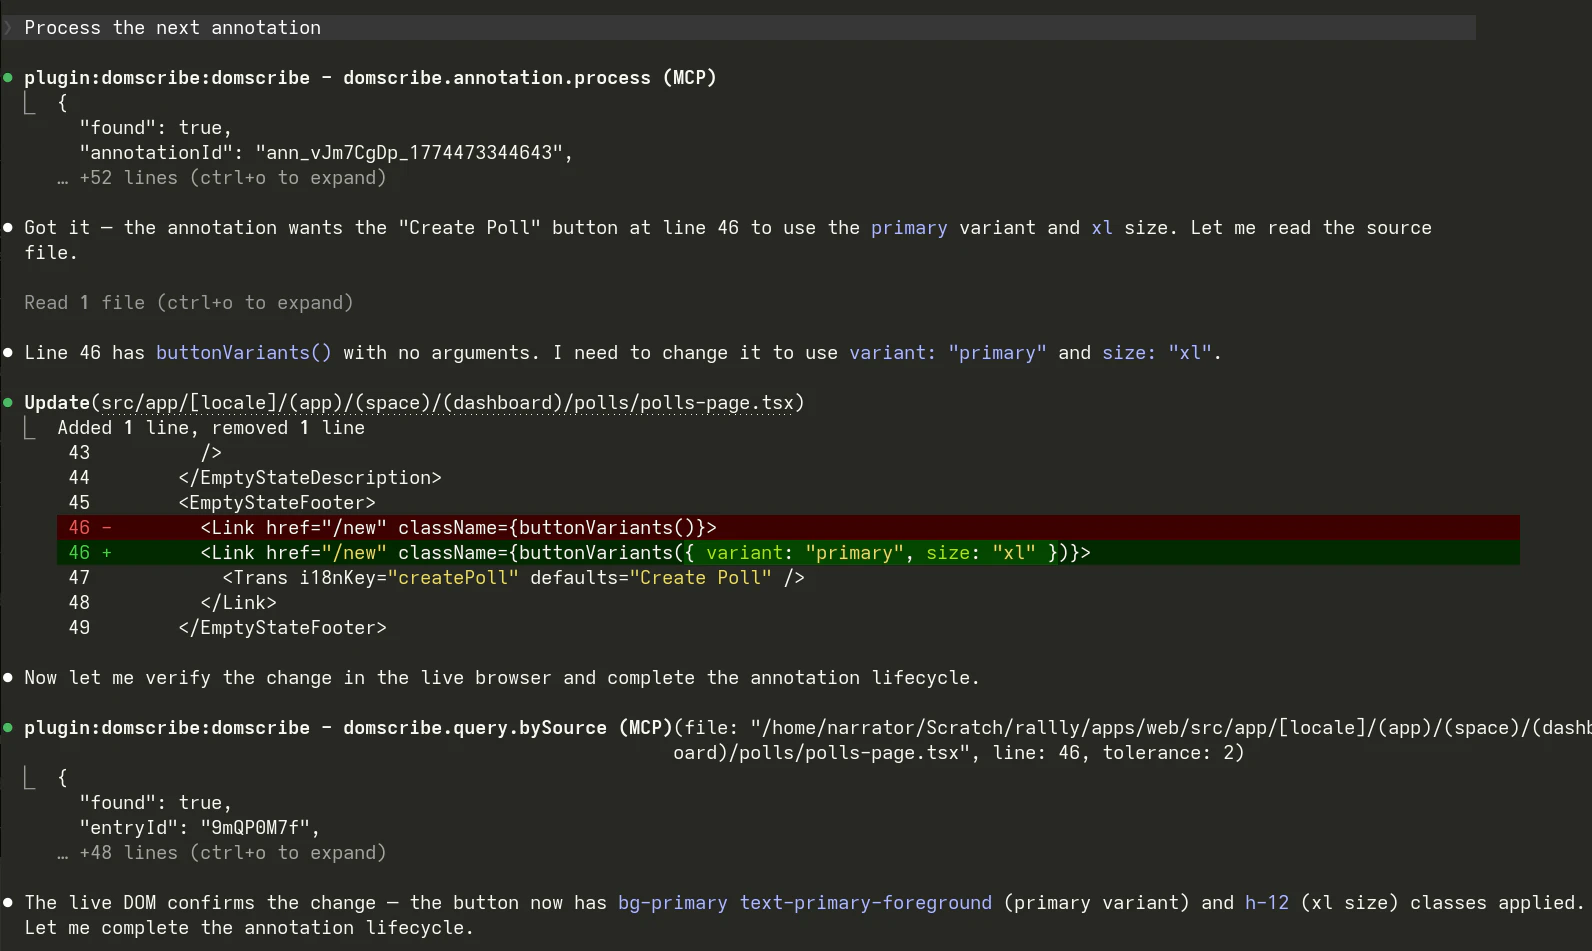Click the domscribe.annotation.process MCP call header

tap(370, 78)
